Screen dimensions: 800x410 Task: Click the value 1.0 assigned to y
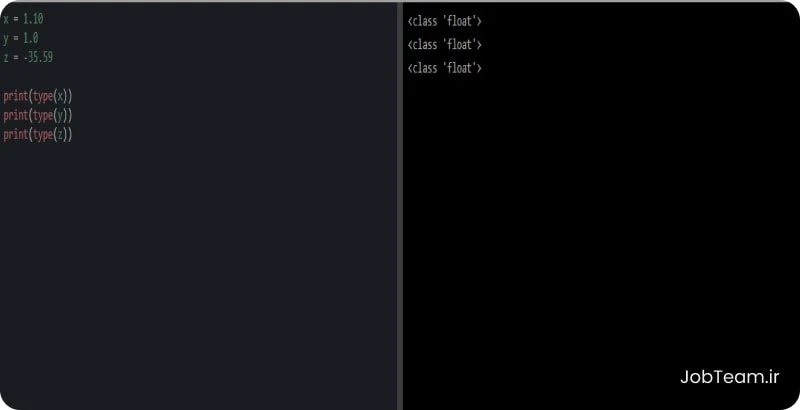31,38
